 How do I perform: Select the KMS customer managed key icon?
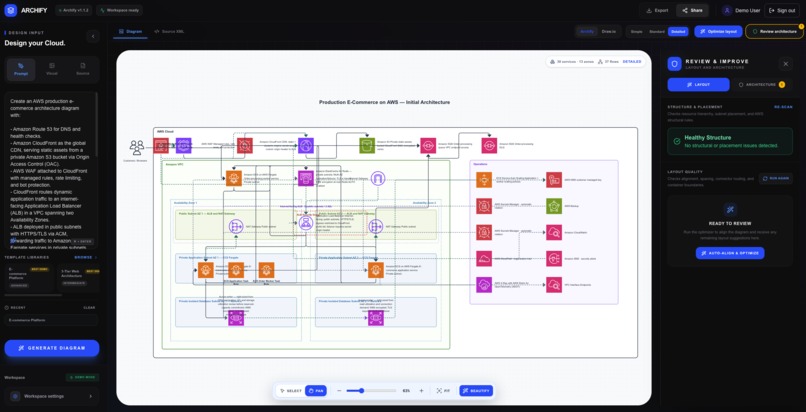pos(554,180)
